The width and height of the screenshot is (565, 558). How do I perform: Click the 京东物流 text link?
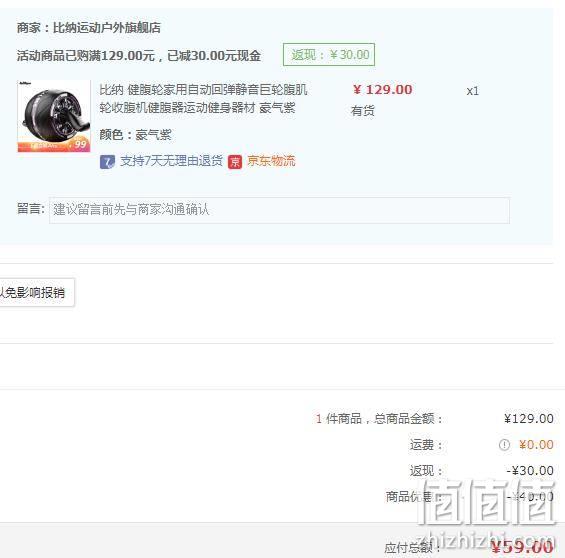click(271, 161)
